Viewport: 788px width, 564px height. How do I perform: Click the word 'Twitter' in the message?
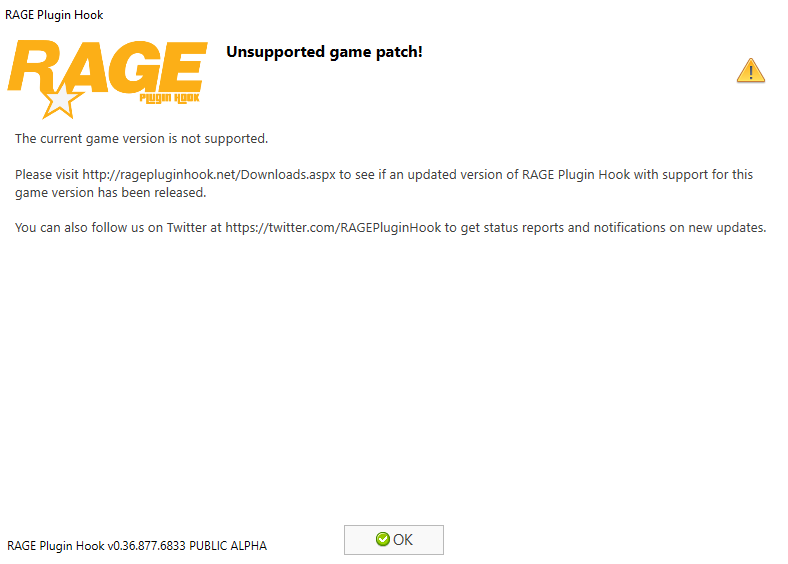click(186, 228)
